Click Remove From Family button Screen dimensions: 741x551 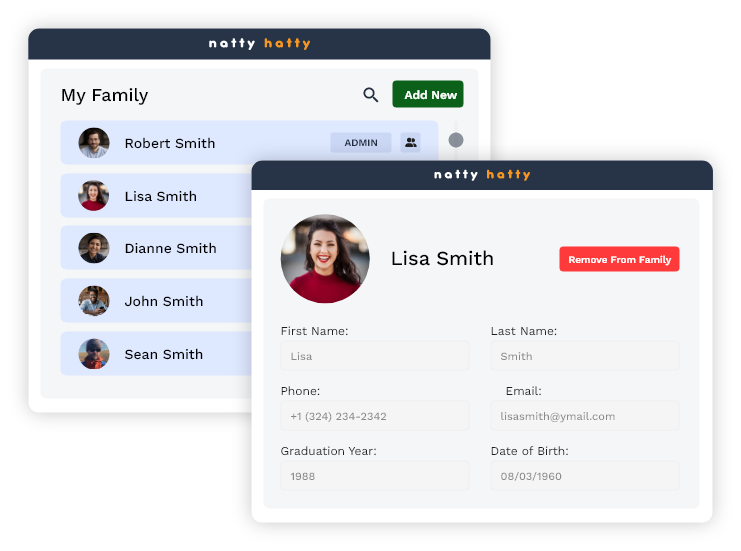click(619, 259)
